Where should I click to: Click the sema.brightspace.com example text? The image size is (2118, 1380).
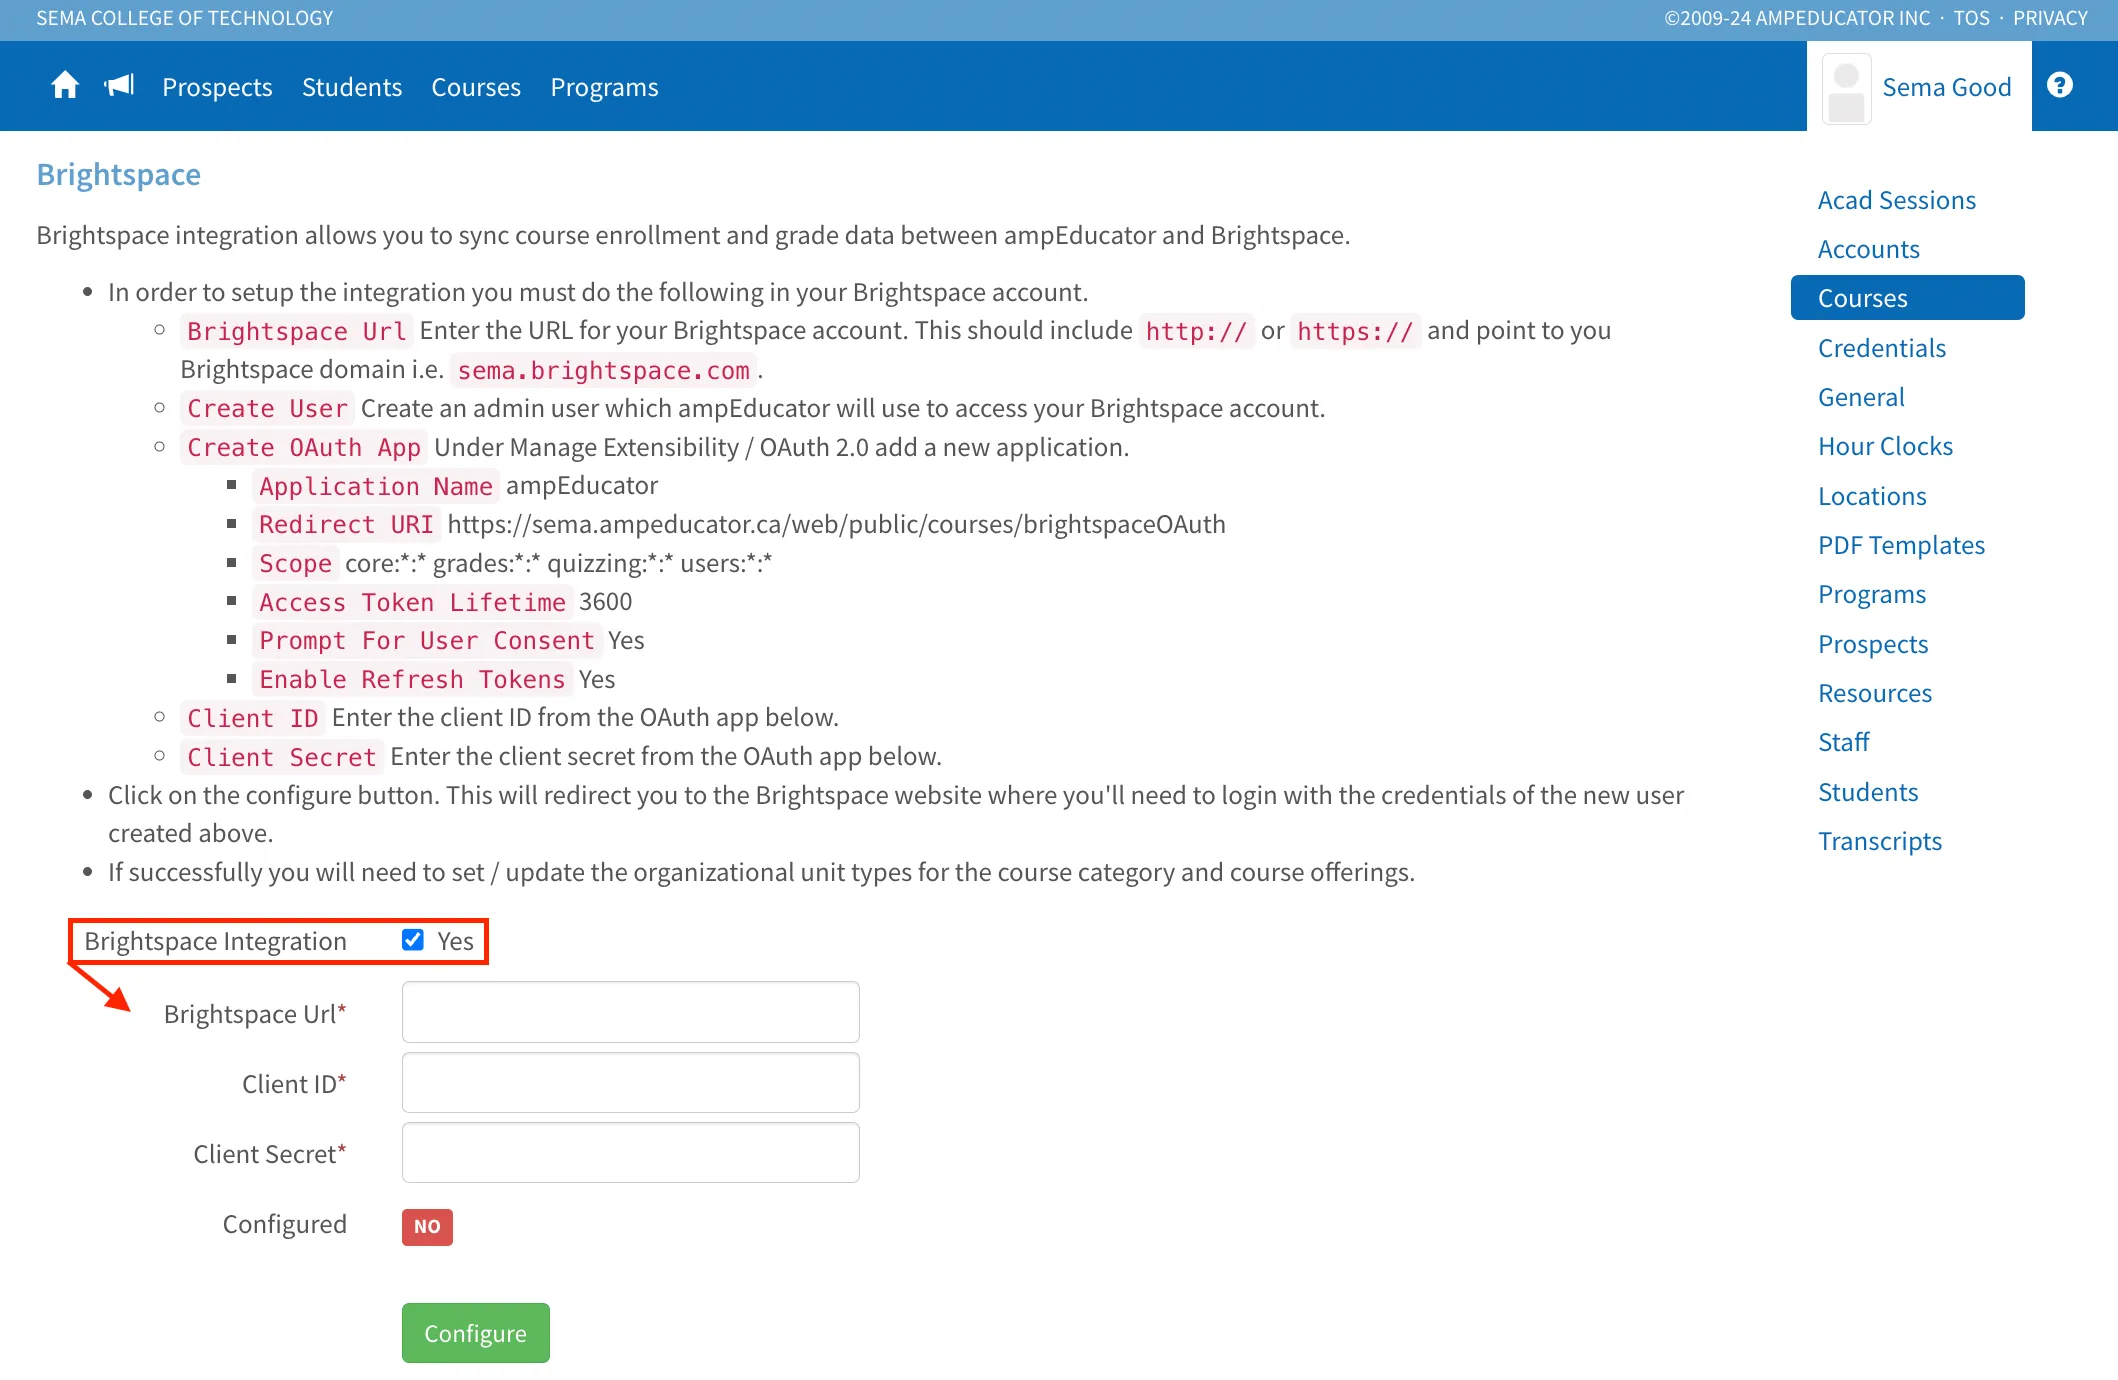pyautogui.click(x=603, y=370)
